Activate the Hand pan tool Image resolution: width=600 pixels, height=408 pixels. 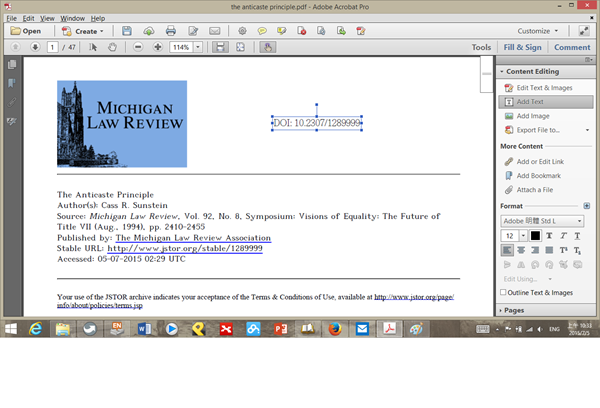coord(112,47)
